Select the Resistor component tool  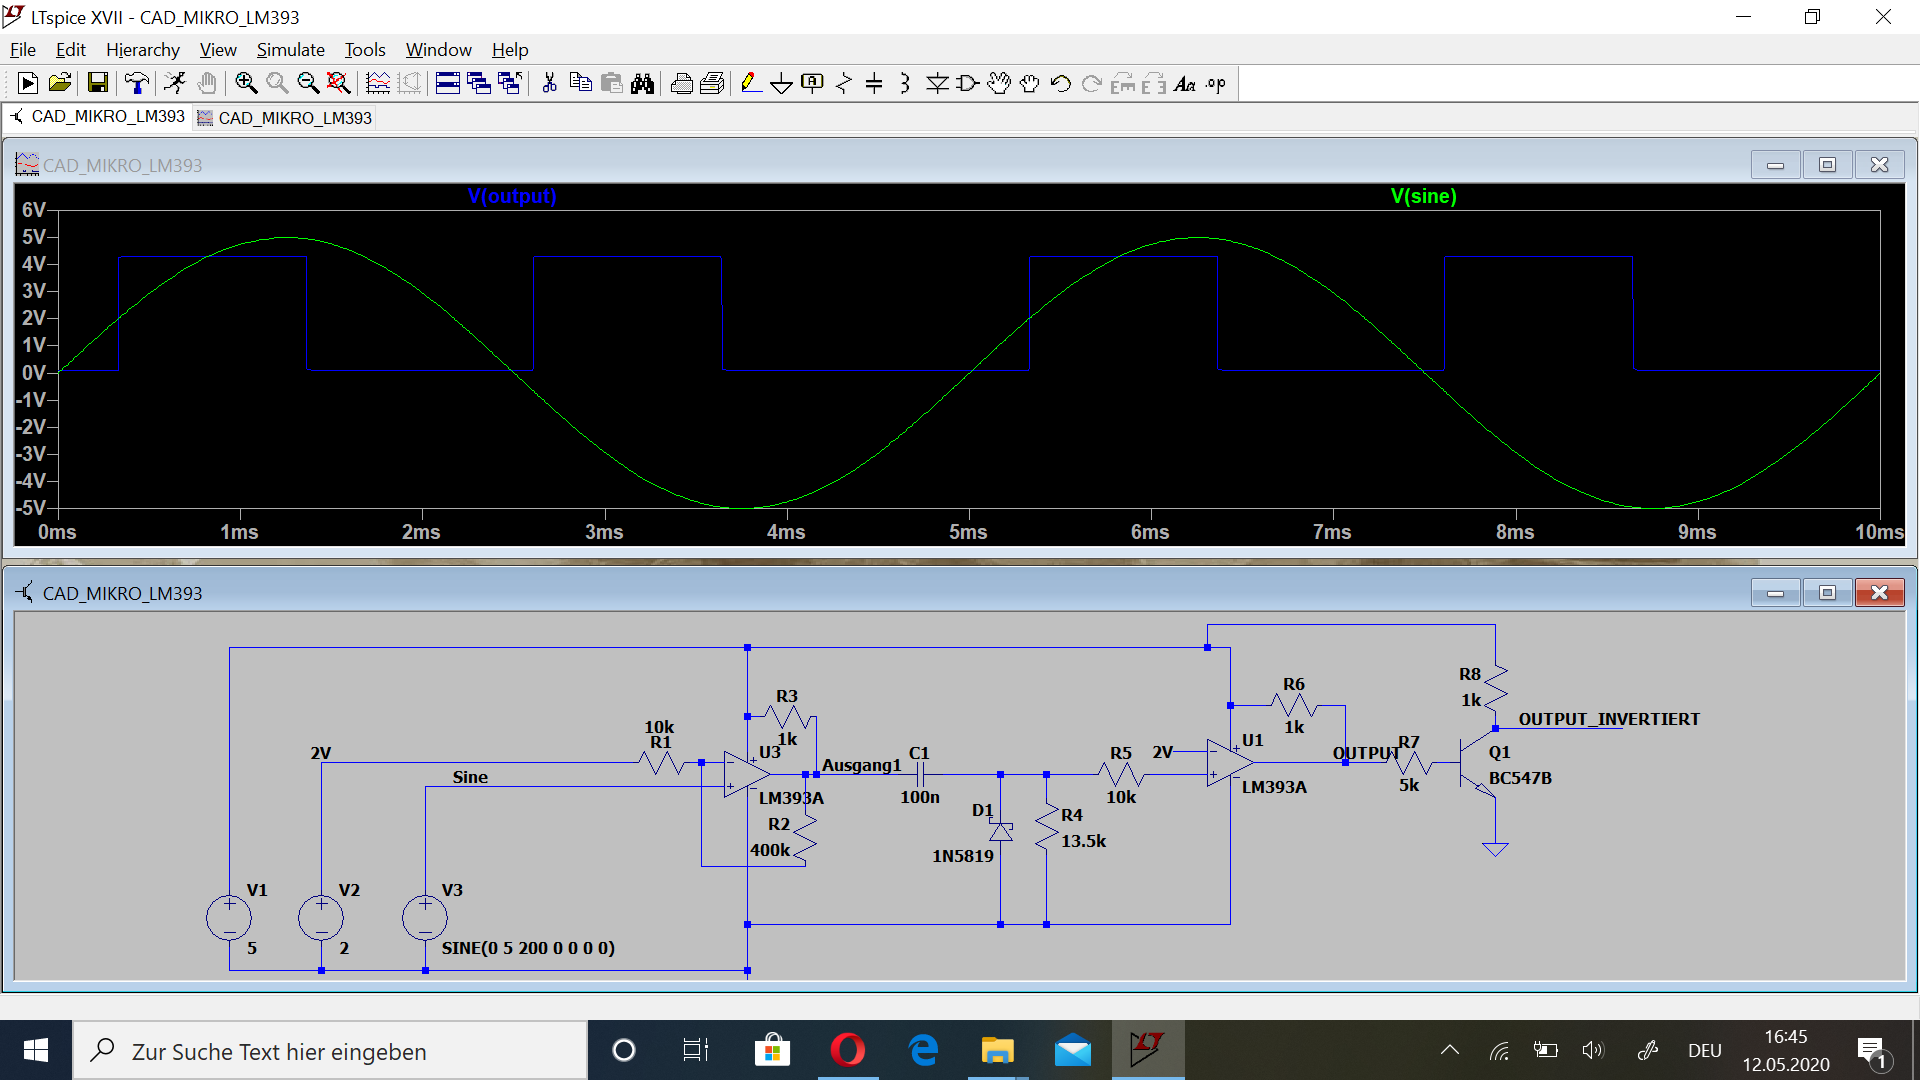point(844,84)
